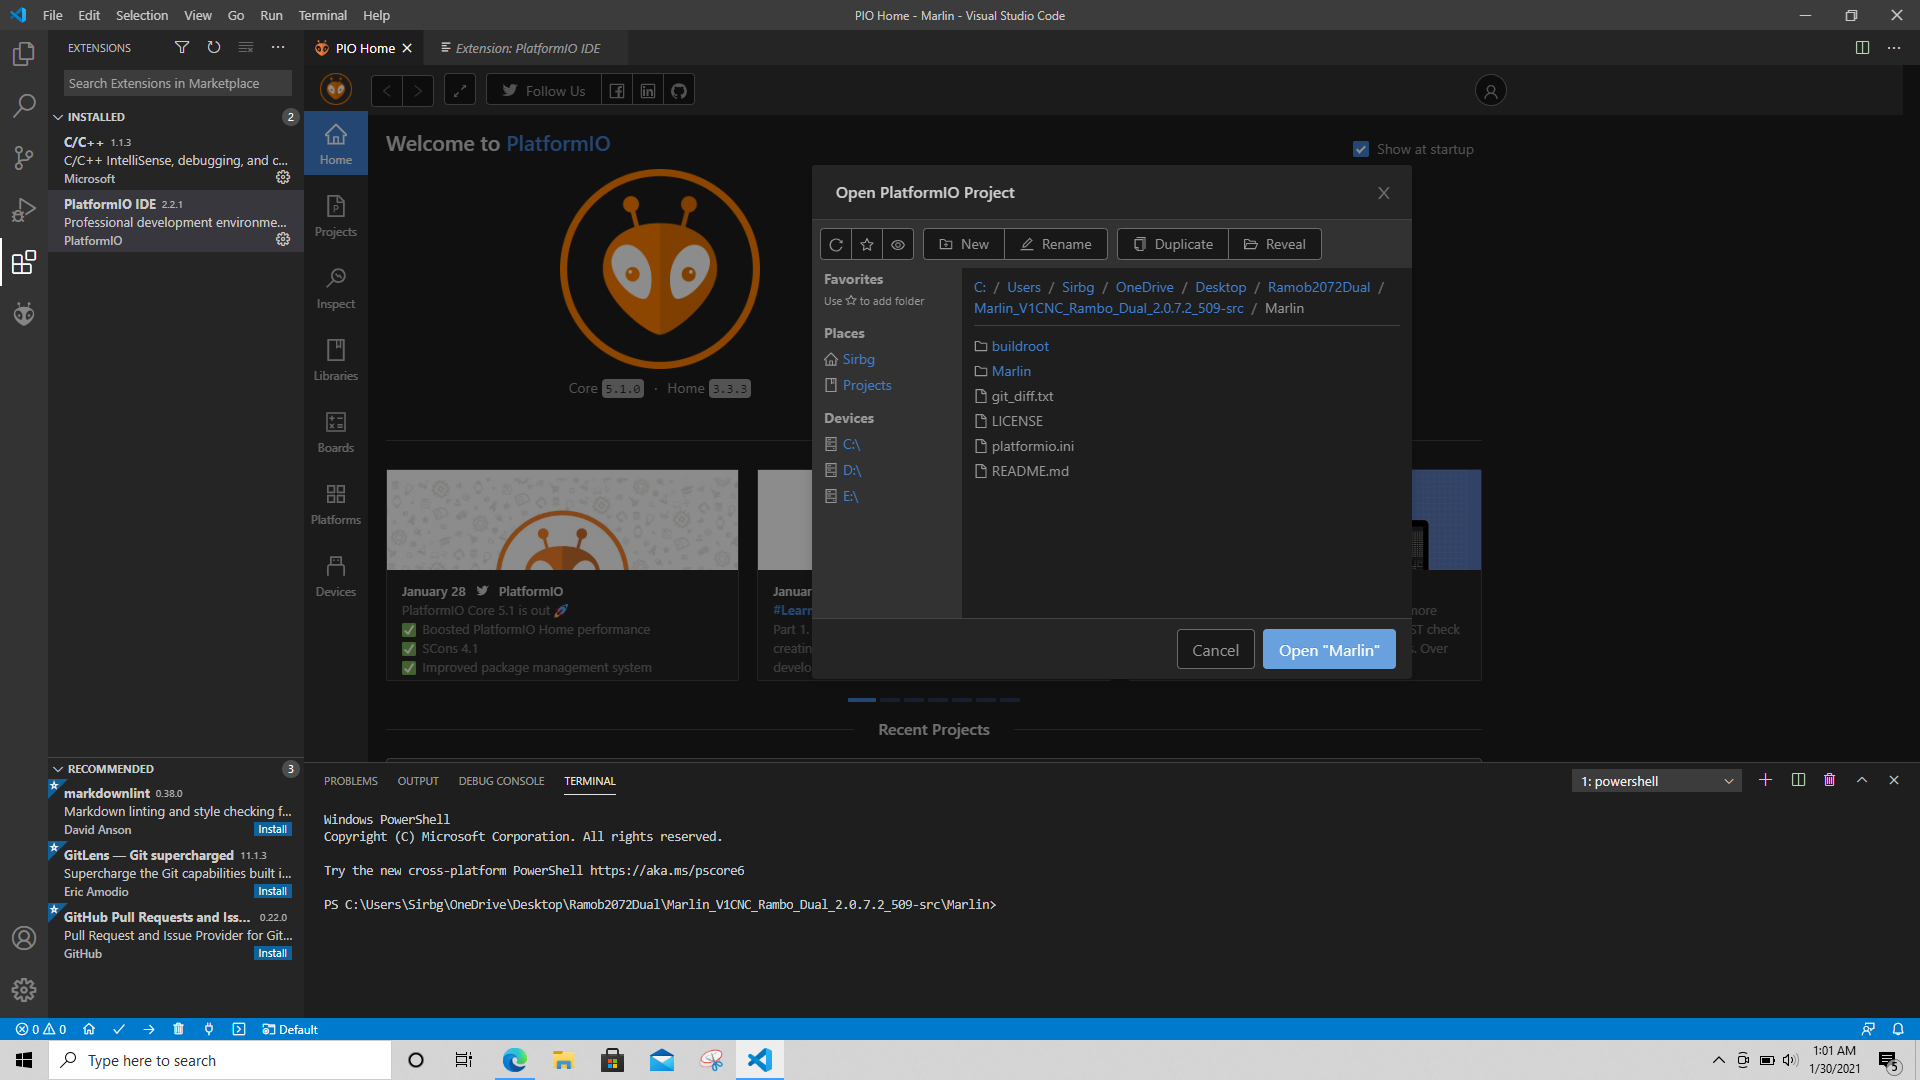Open the PlatformIO alien icon in activity bar
This screenshot has width=1920, height=1080.
(24, 314)
